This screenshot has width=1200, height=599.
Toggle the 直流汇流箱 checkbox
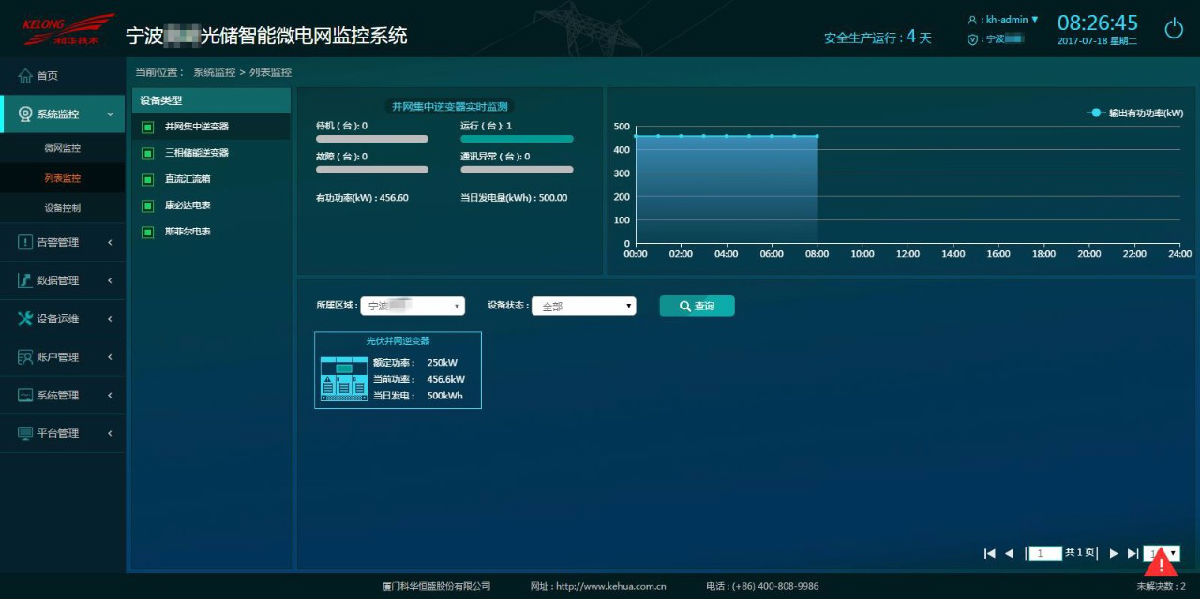147,179
